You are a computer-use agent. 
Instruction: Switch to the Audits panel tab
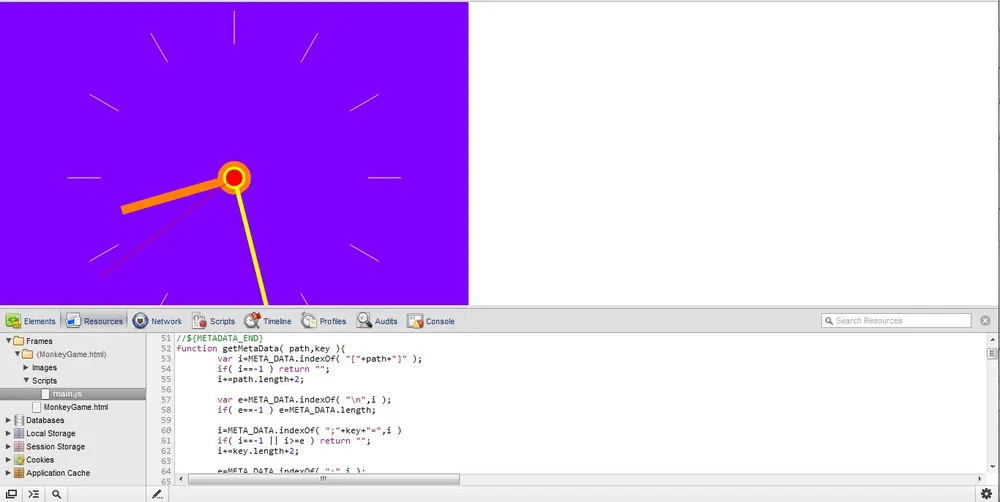[x=378, y=321]
